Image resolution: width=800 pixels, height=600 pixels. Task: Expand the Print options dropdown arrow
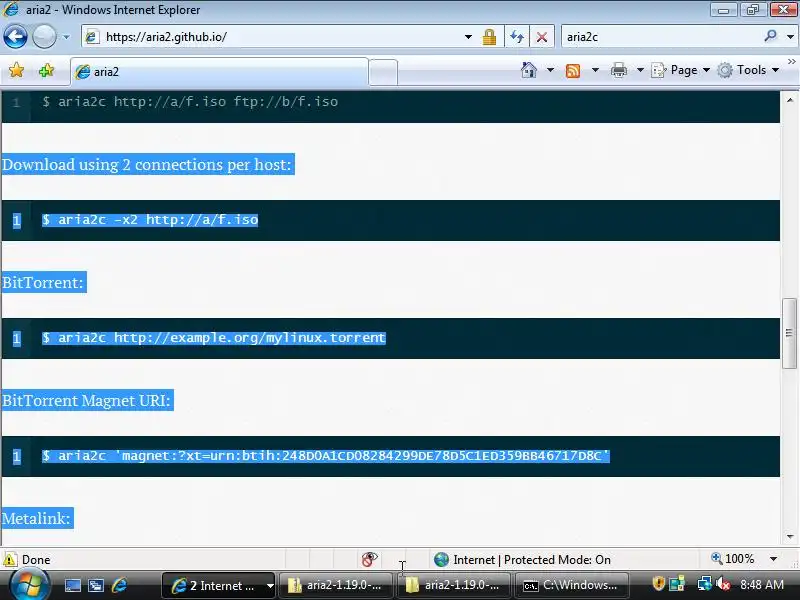pyautogui.click(x=640, y=70)
